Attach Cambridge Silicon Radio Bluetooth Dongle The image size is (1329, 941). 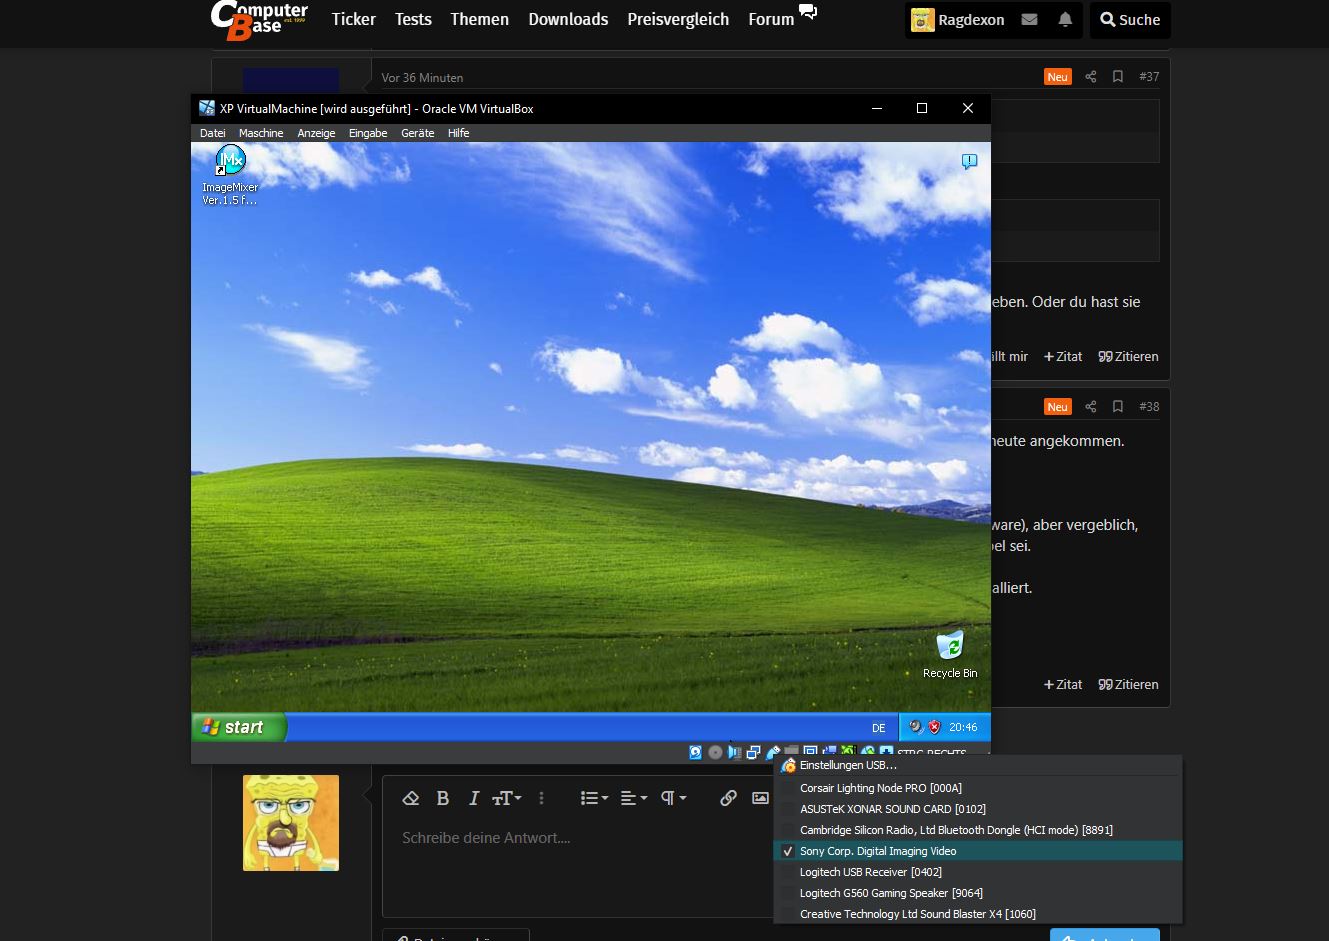[979, 830]
